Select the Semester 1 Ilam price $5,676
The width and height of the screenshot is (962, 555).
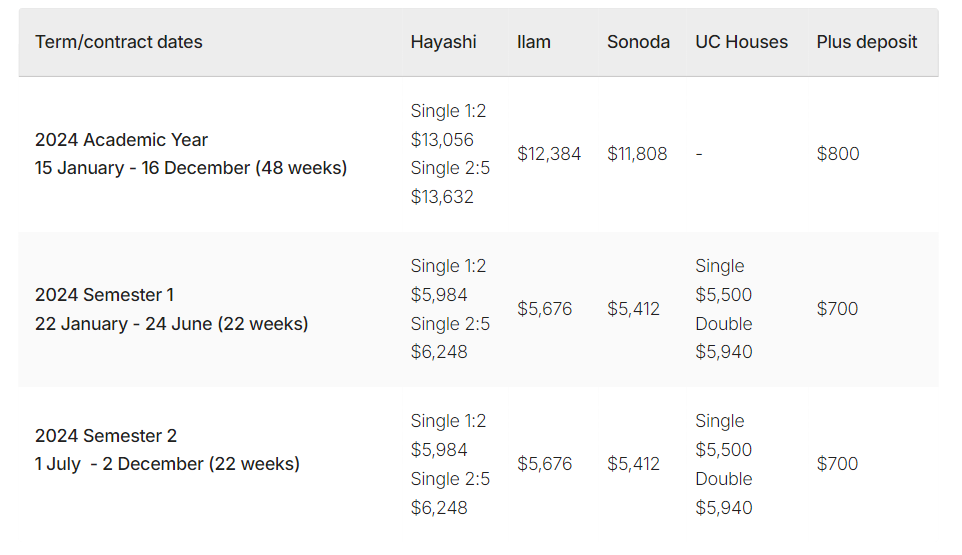545,309
